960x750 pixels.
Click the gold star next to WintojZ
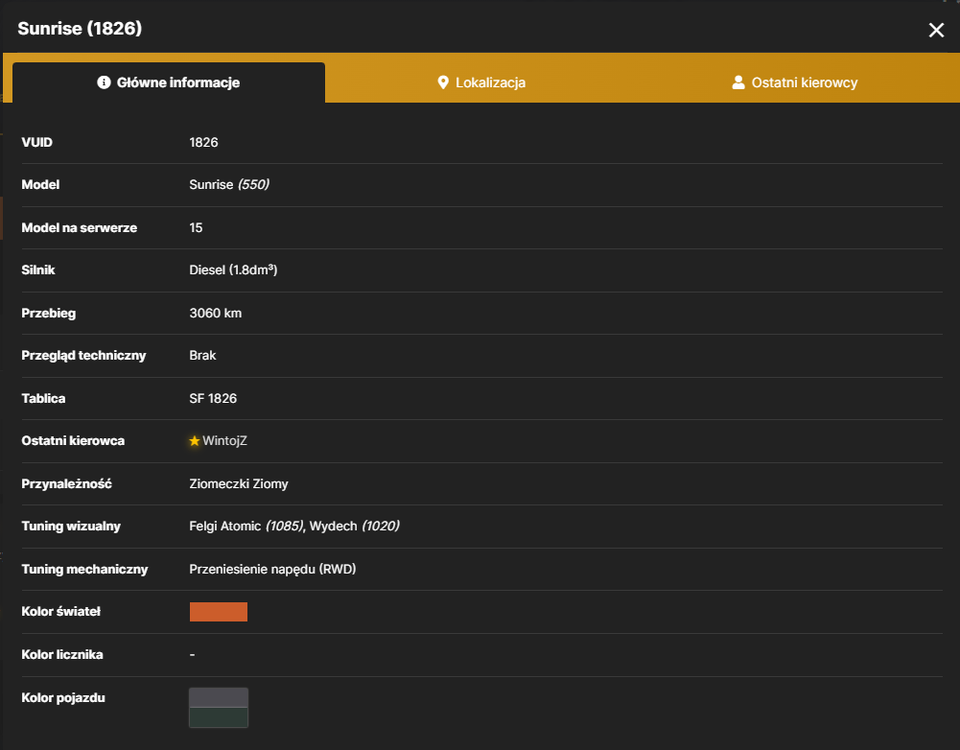pos(195,441)
